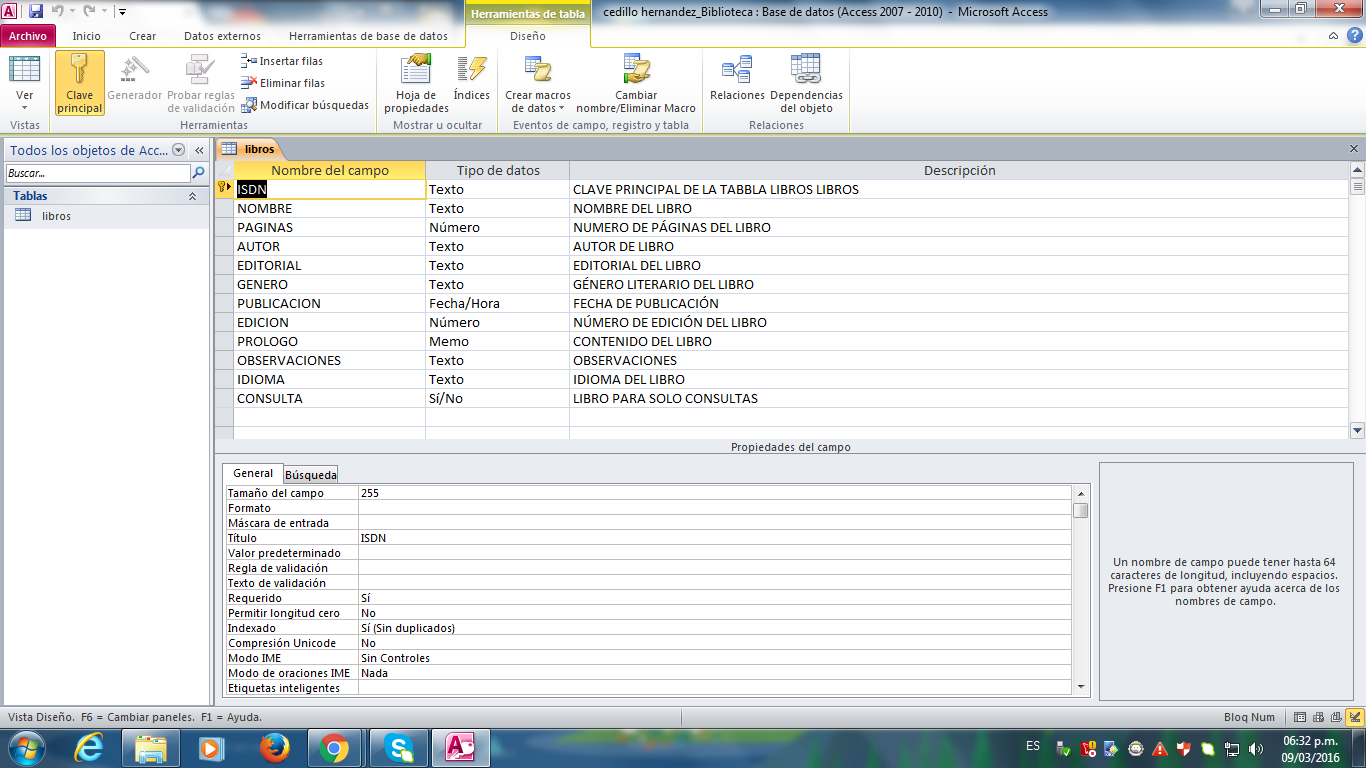Screen dimensions: 1366x768
Task: Expand the Ver view dropdown
Action: coord(25,106)
